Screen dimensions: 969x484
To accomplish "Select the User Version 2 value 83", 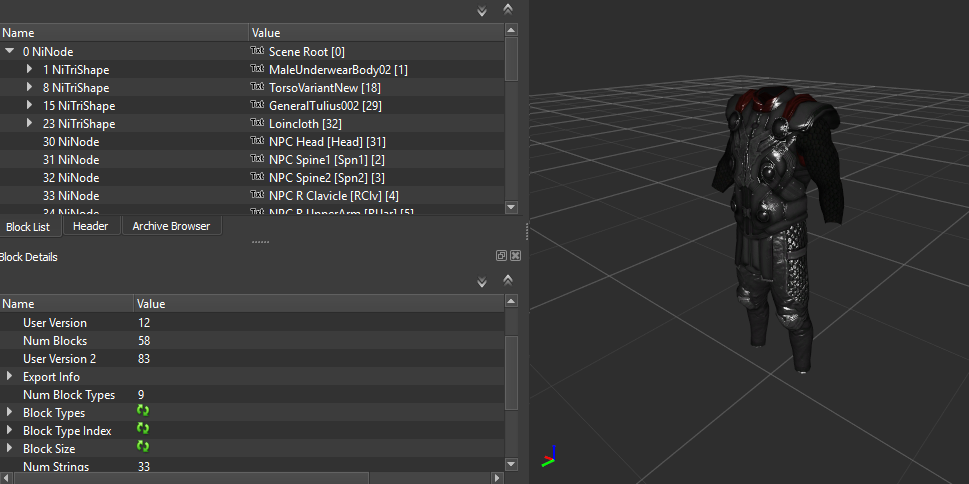I will pyautogui.click(x=144, y=359).
